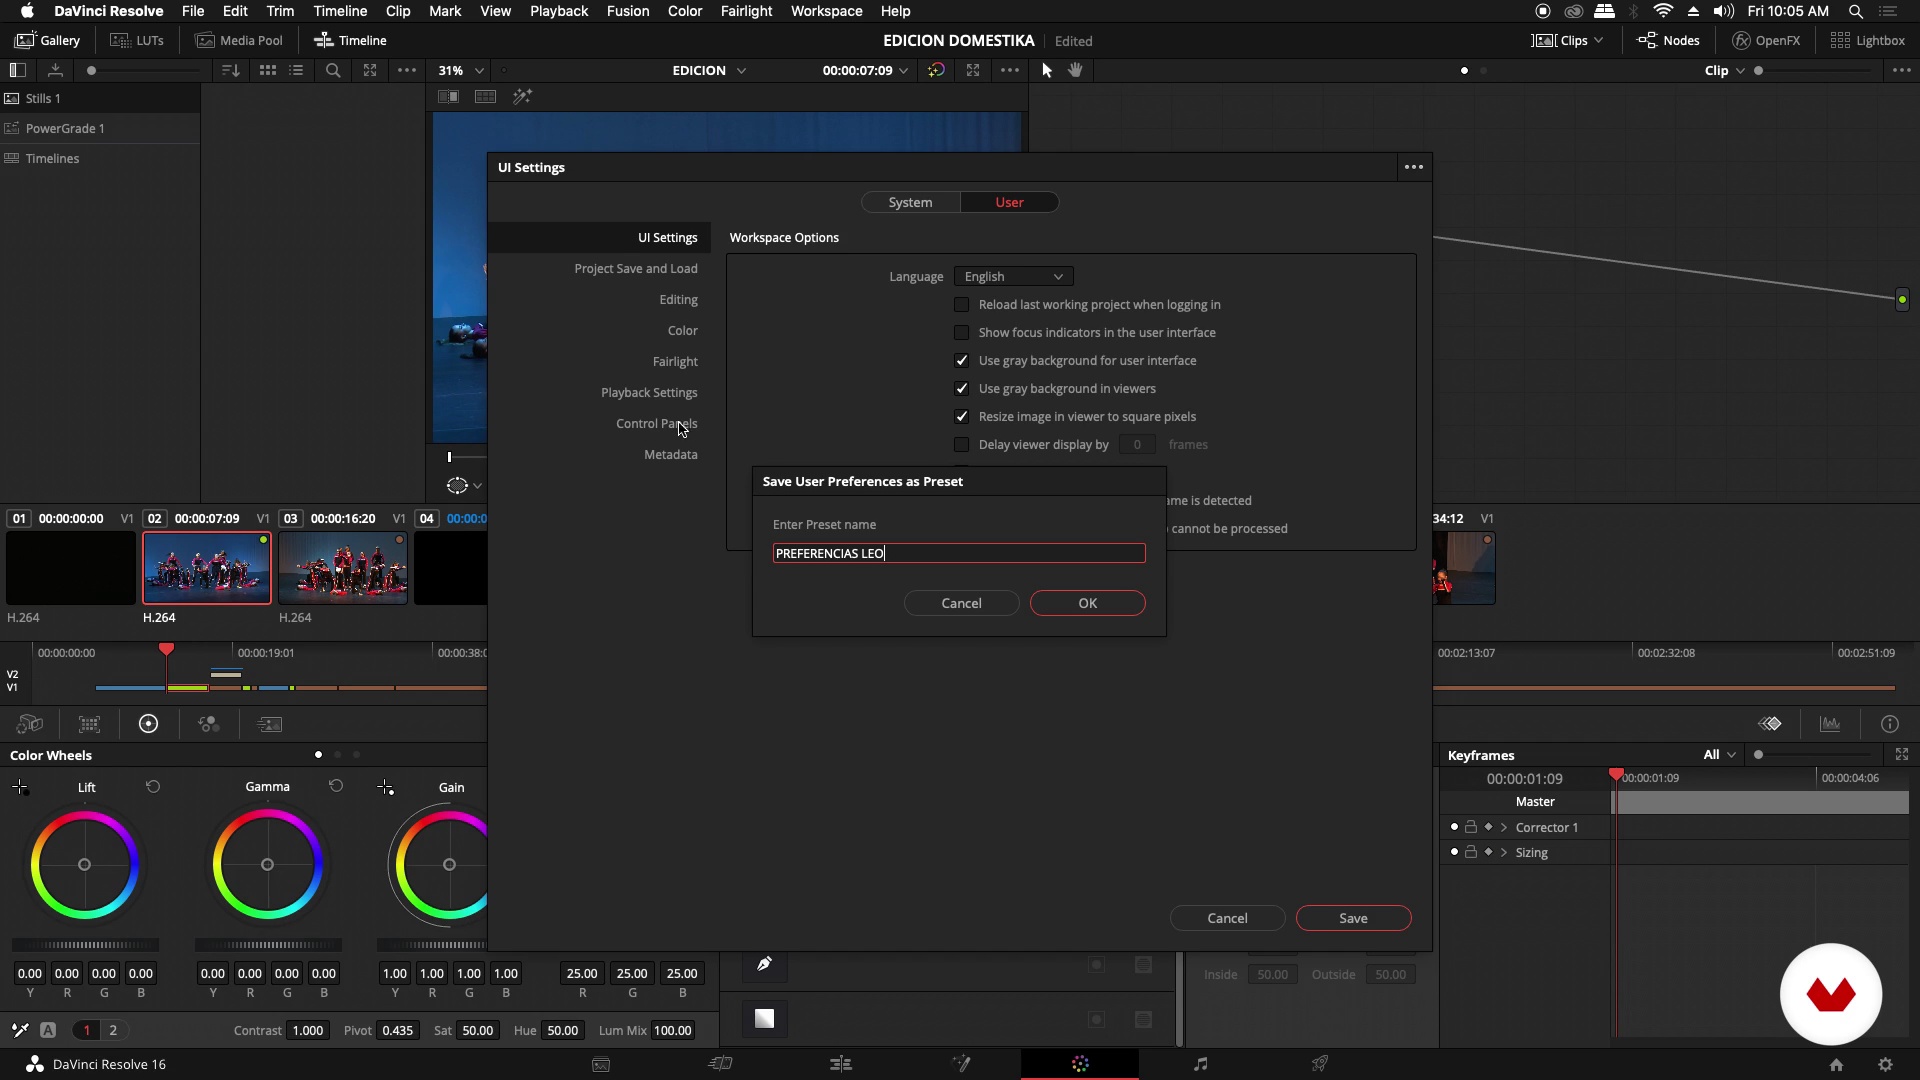Open the Language dropdown
1920x1080 pixels.
[x=1013, y=277]
